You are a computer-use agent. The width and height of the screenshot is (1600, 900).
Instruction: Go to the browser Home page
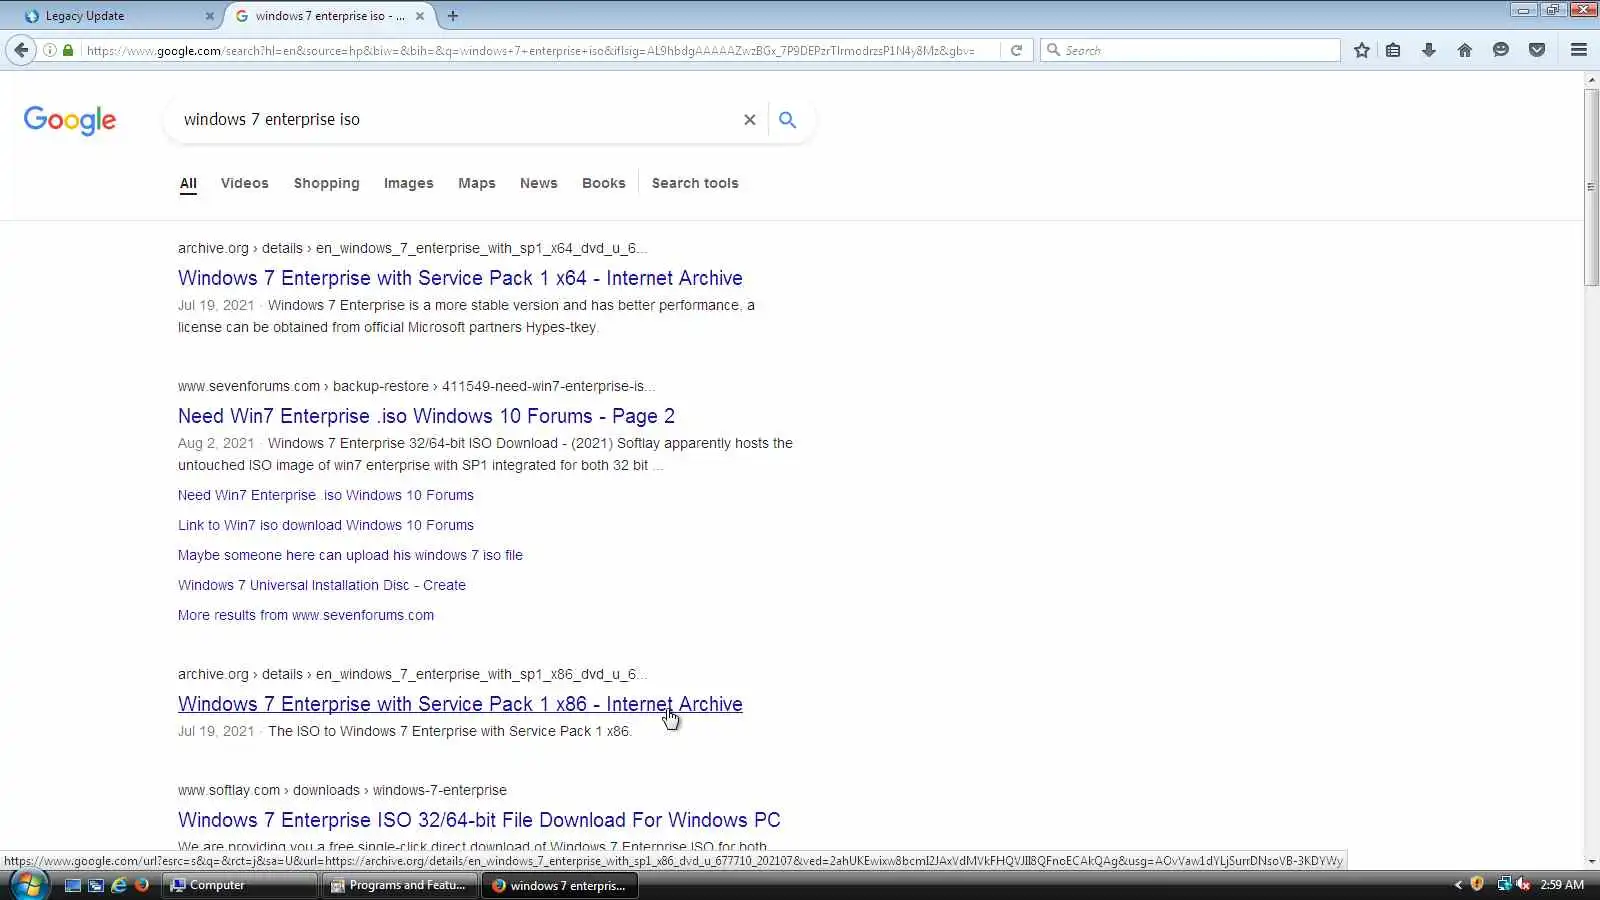tap(1465, 50)
